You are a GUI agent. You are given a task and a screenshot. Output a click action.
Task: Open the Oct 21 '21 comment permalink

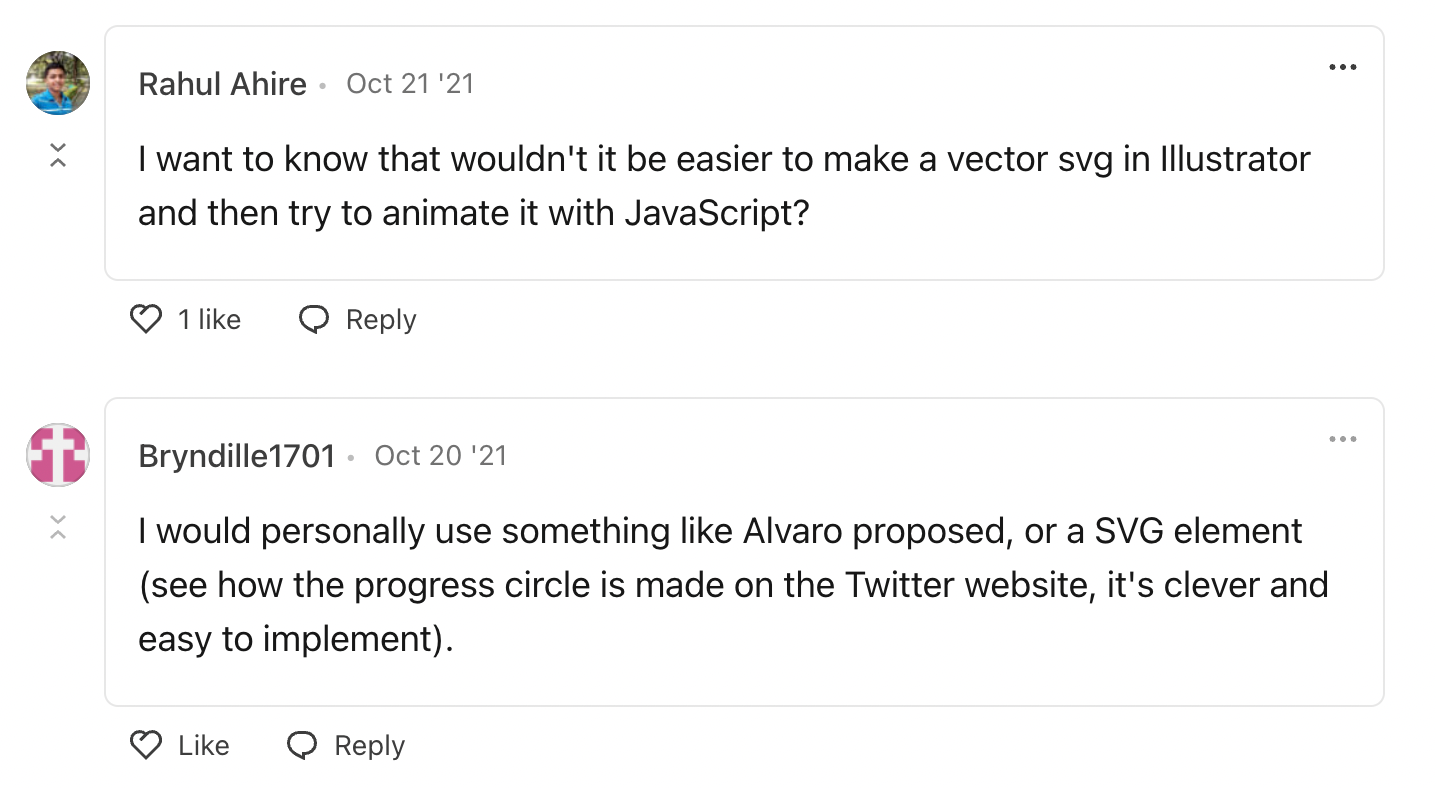410,84
